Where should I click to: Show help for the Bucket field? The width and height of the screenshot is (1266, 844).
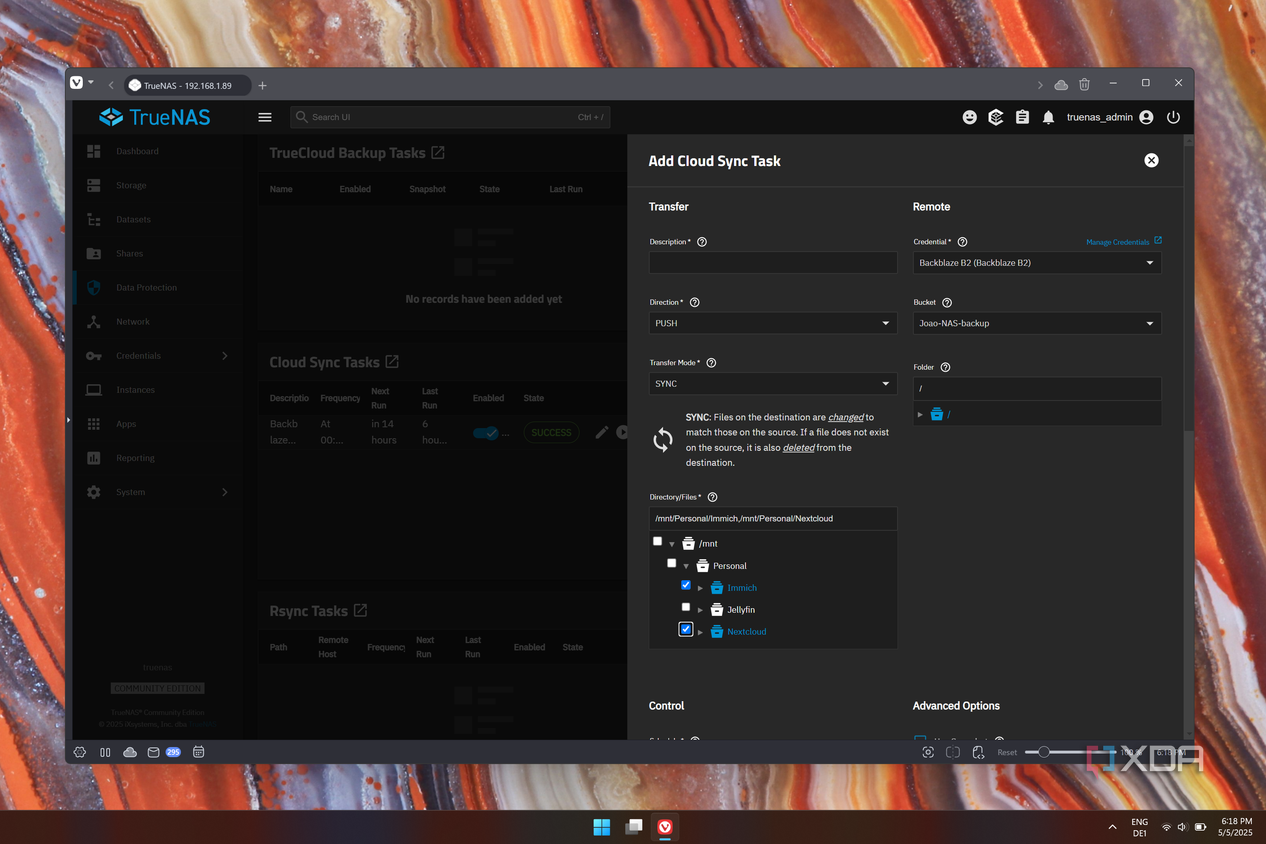(x=947, y=302)
